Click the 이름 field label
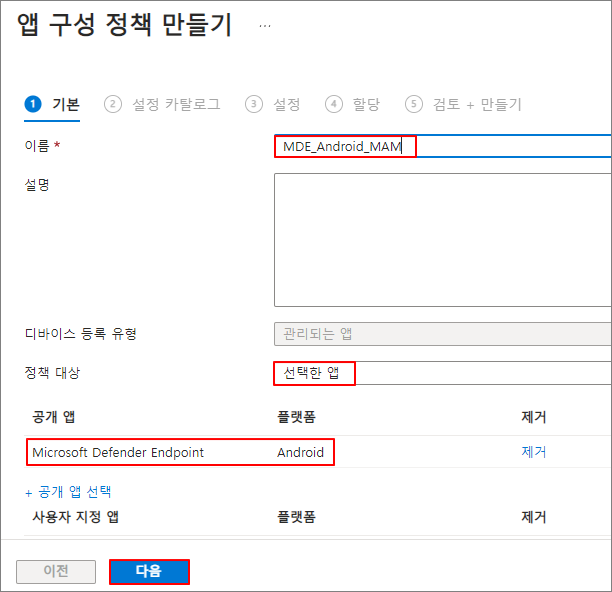 coord(37,146)
